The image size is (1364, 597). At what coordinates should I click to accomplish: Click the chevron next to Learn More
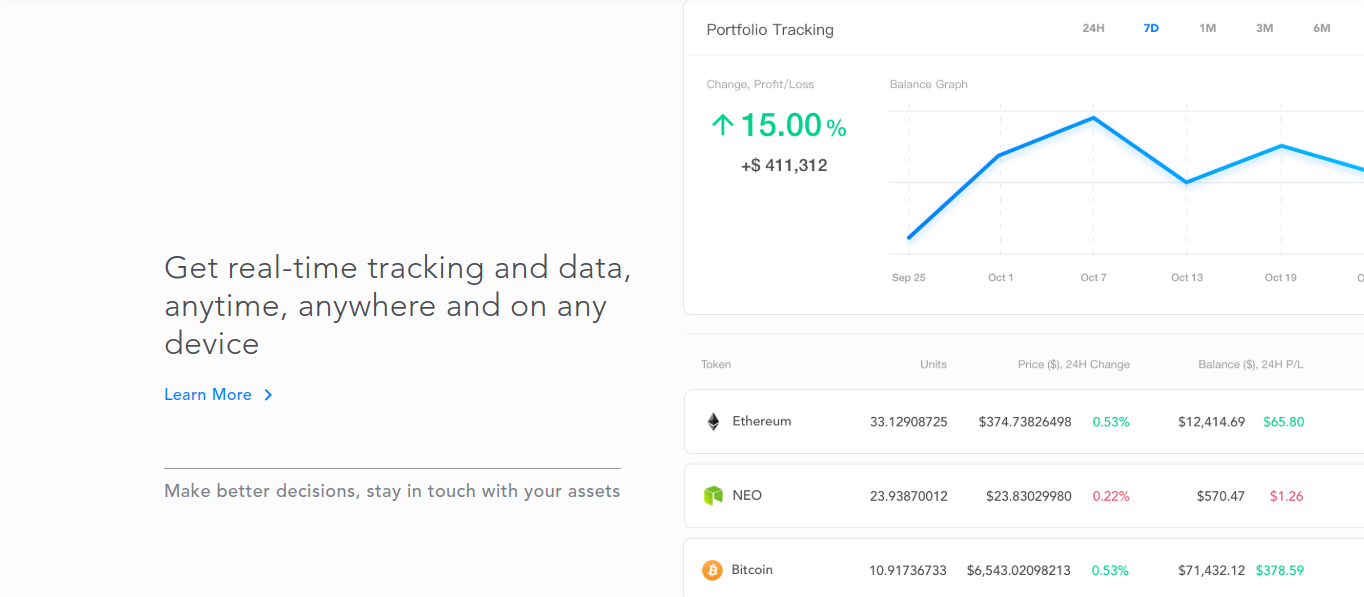(x=268, y=395)
